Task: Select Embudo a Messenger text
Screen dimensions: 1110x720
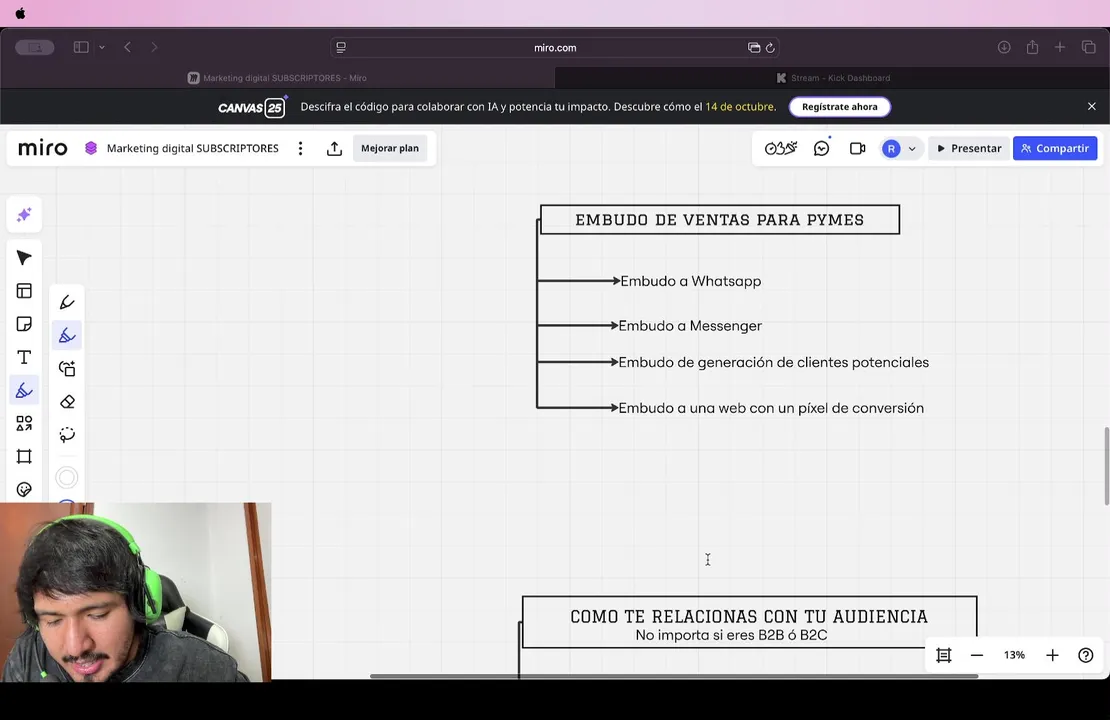Action: pyautogui.click(x=690, y=326)
